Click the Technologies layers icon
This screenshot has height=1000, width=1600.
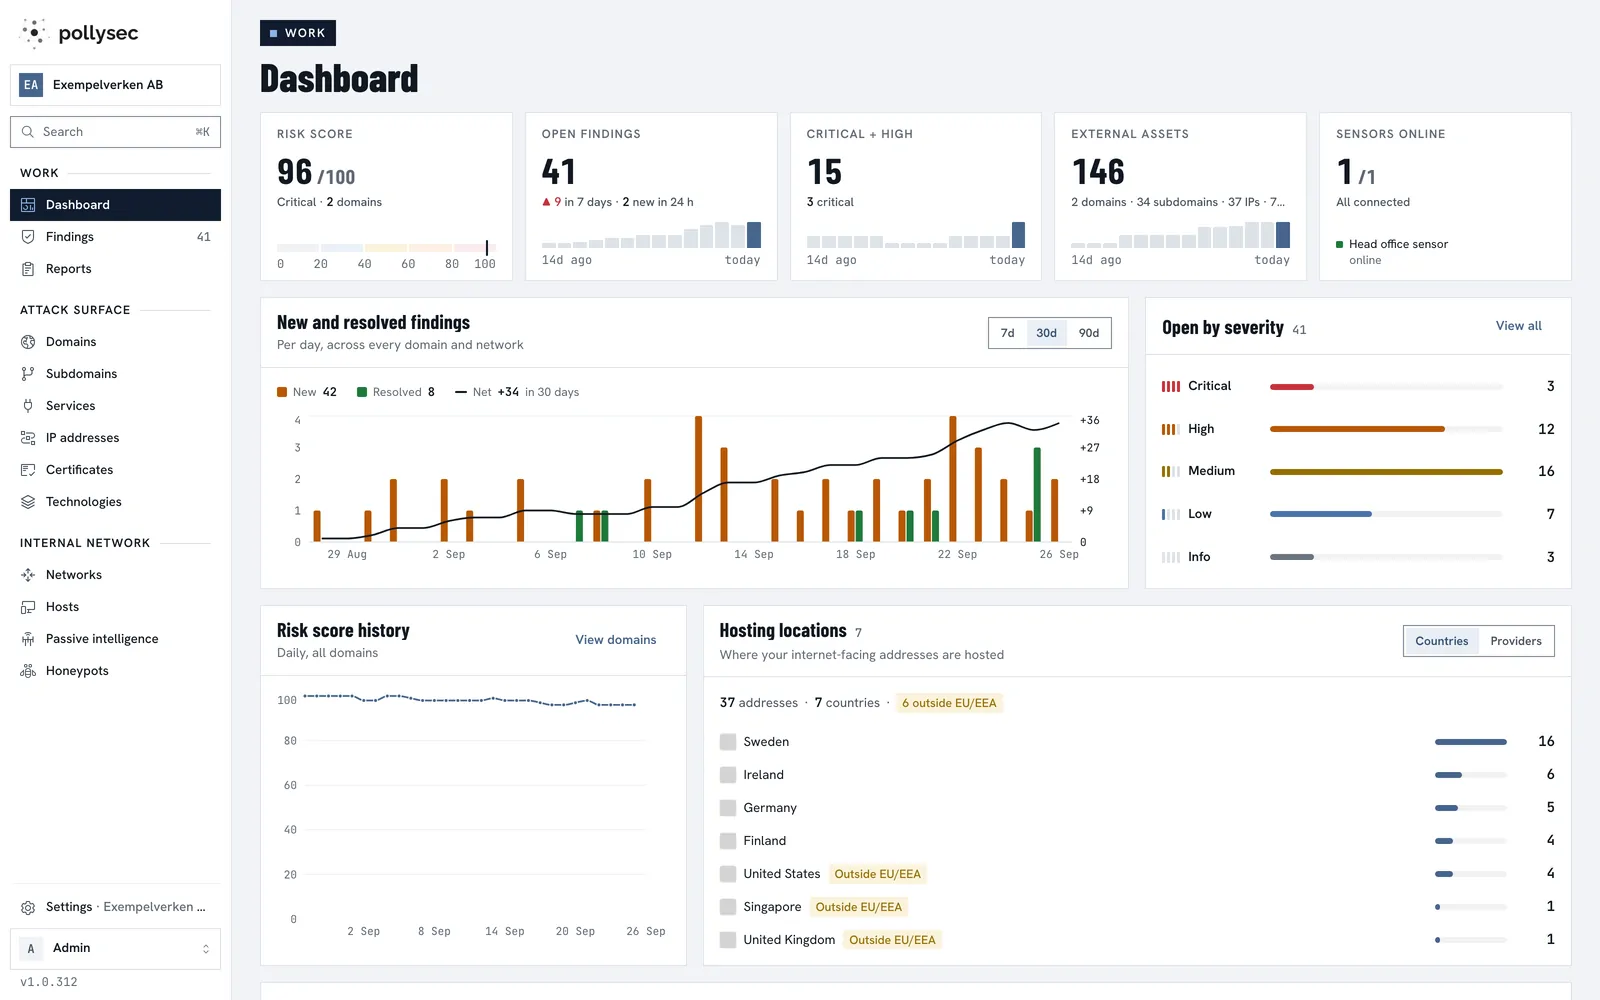click(28, 502)
